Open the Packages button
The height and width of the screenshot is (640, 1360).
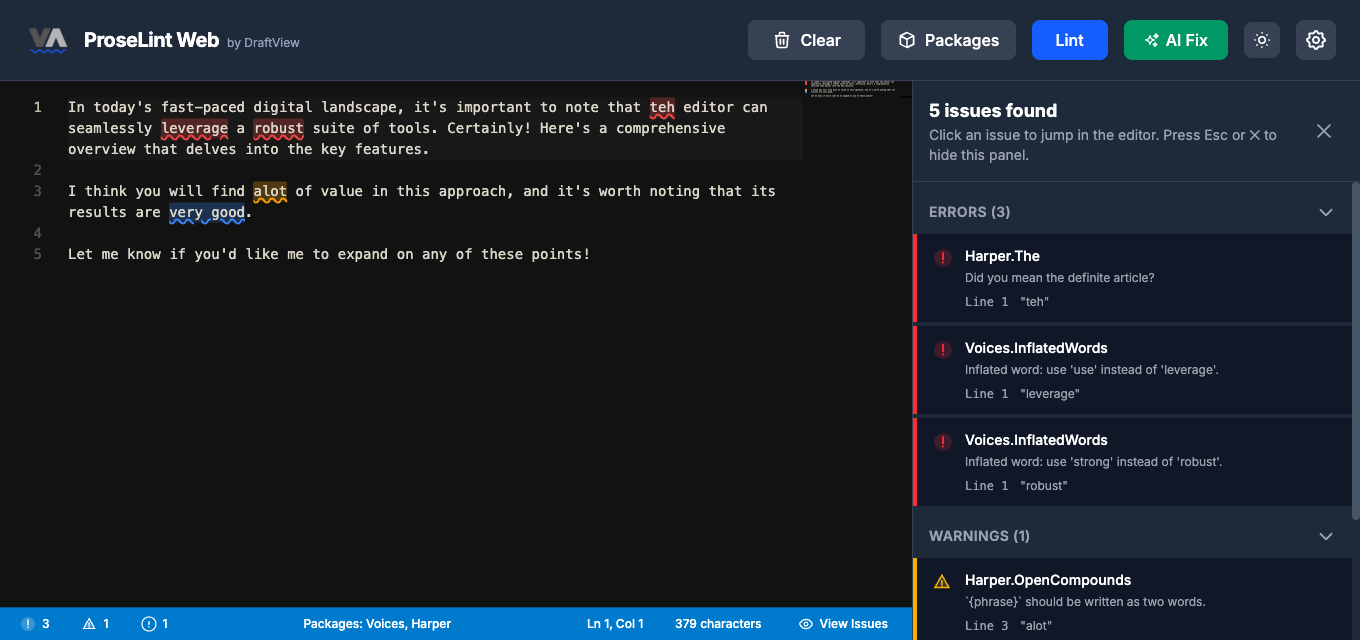point(948,40)
